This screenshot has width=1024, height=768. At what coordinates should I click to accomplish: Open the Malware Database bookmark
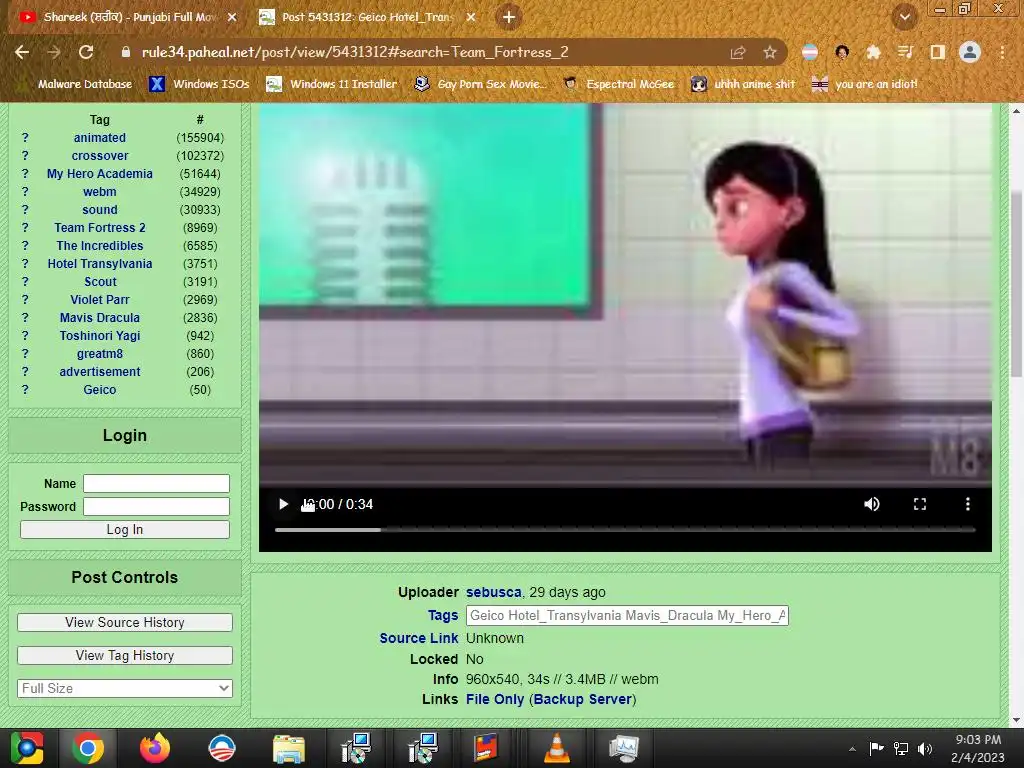[75, 84]
